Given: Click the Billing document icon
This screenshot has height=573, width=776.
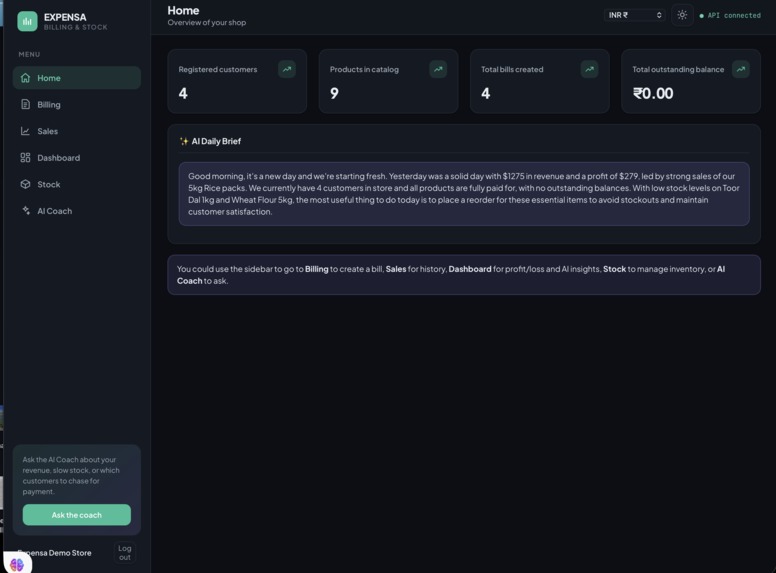Looking at the screenshot, I should click(x=25, y=104).
